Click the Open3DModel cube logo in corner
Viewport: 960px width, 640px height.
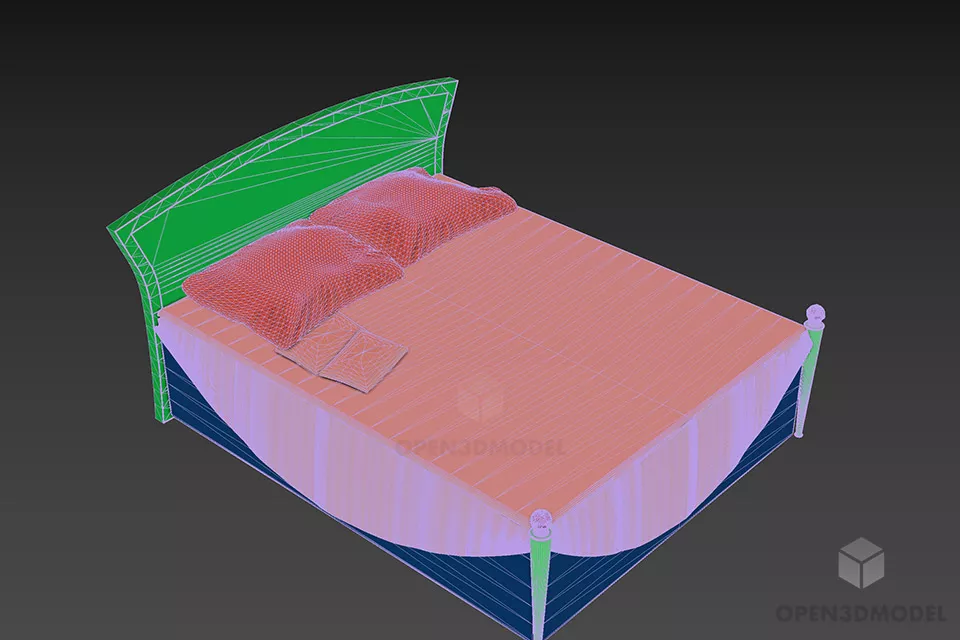point(860,562)
